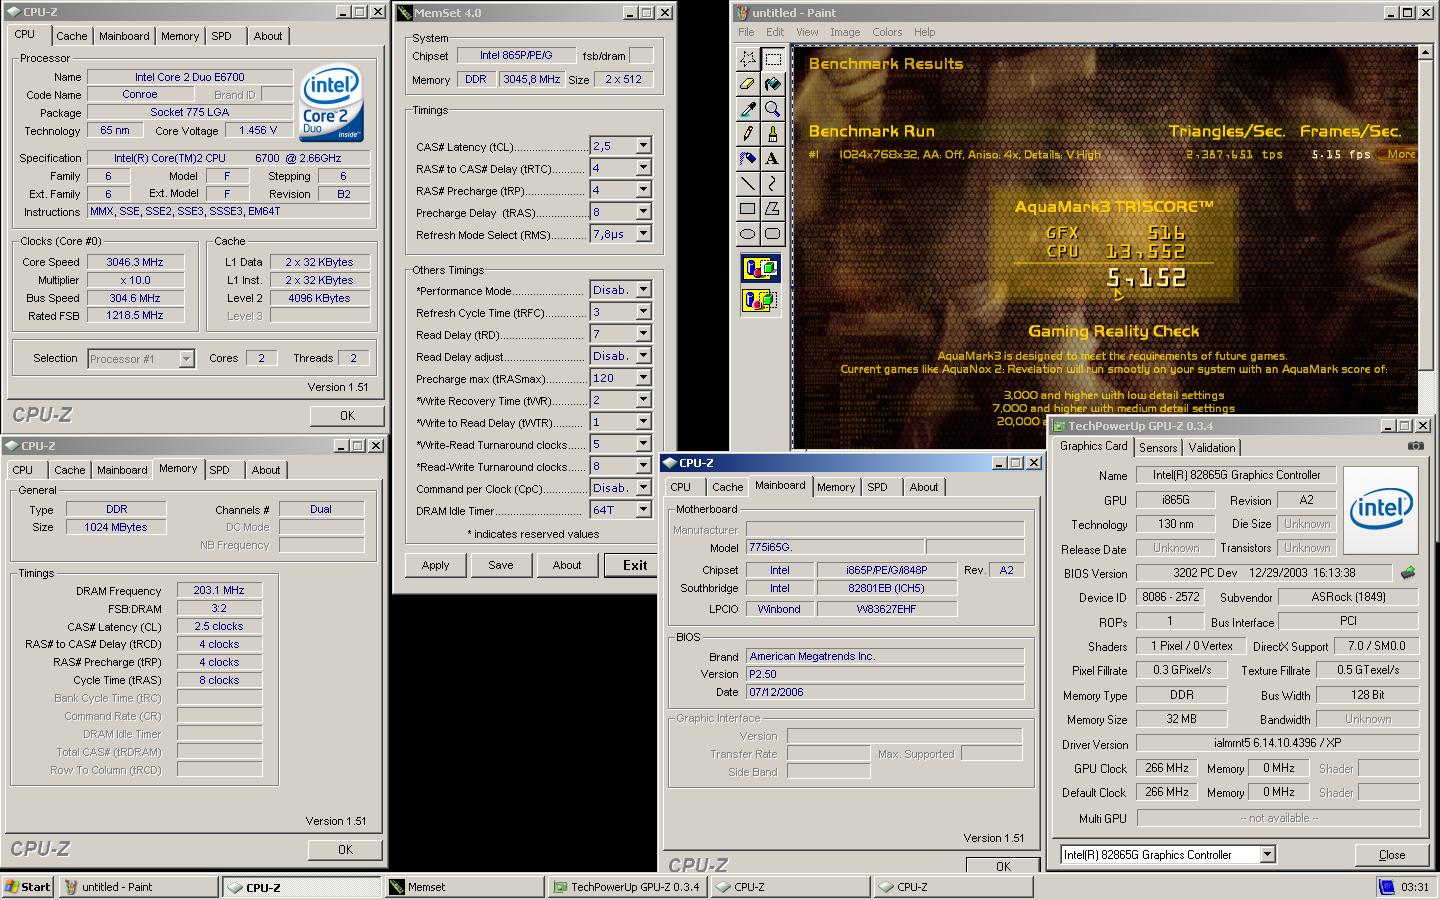
Task: Expand the Command per Clock (CpC) dropdown
Action: click(x=643, y=488)
